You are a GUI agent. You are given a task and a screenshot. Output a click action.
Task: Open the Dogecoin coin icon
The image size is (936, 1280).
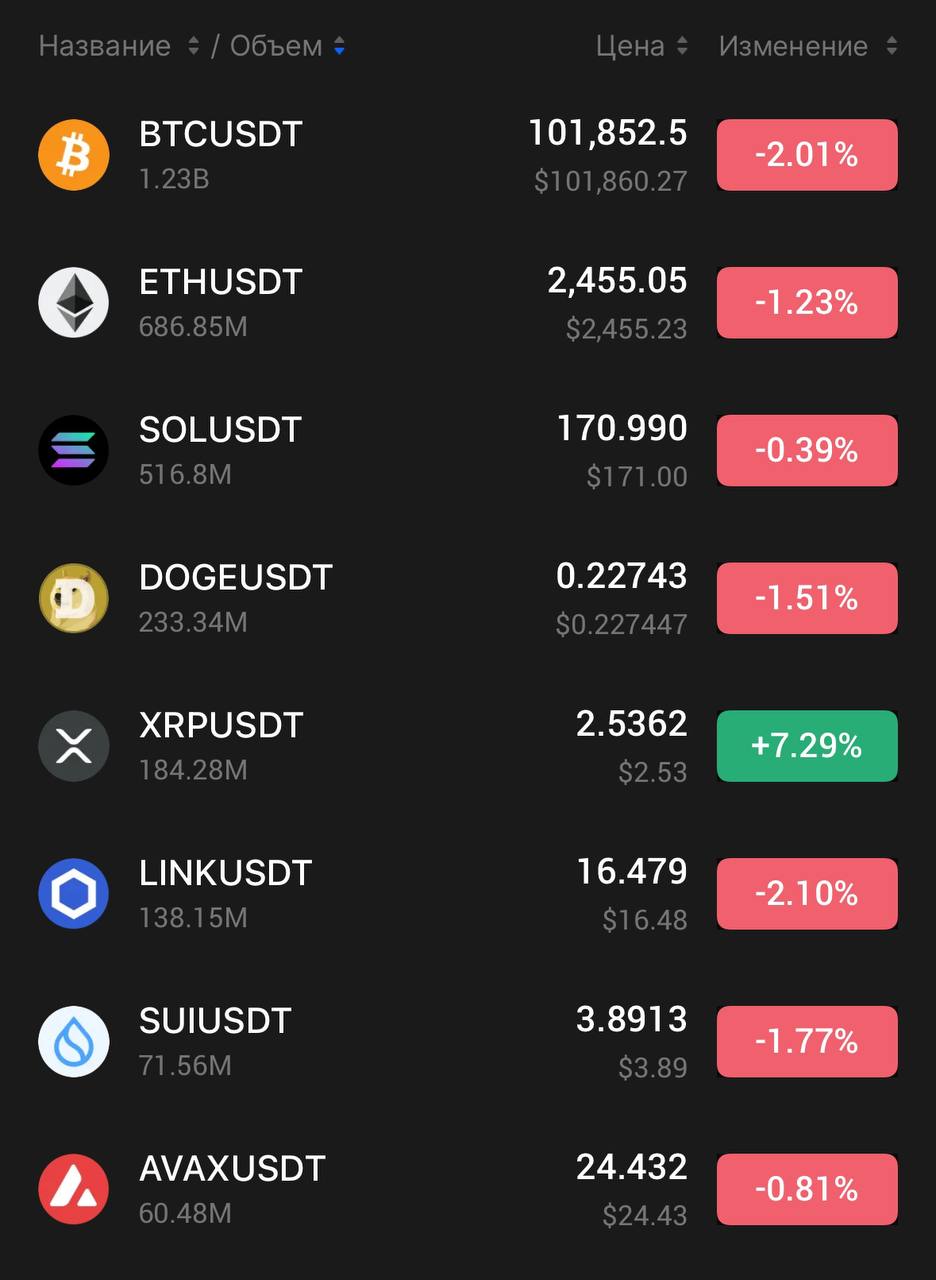pos(73,598)
